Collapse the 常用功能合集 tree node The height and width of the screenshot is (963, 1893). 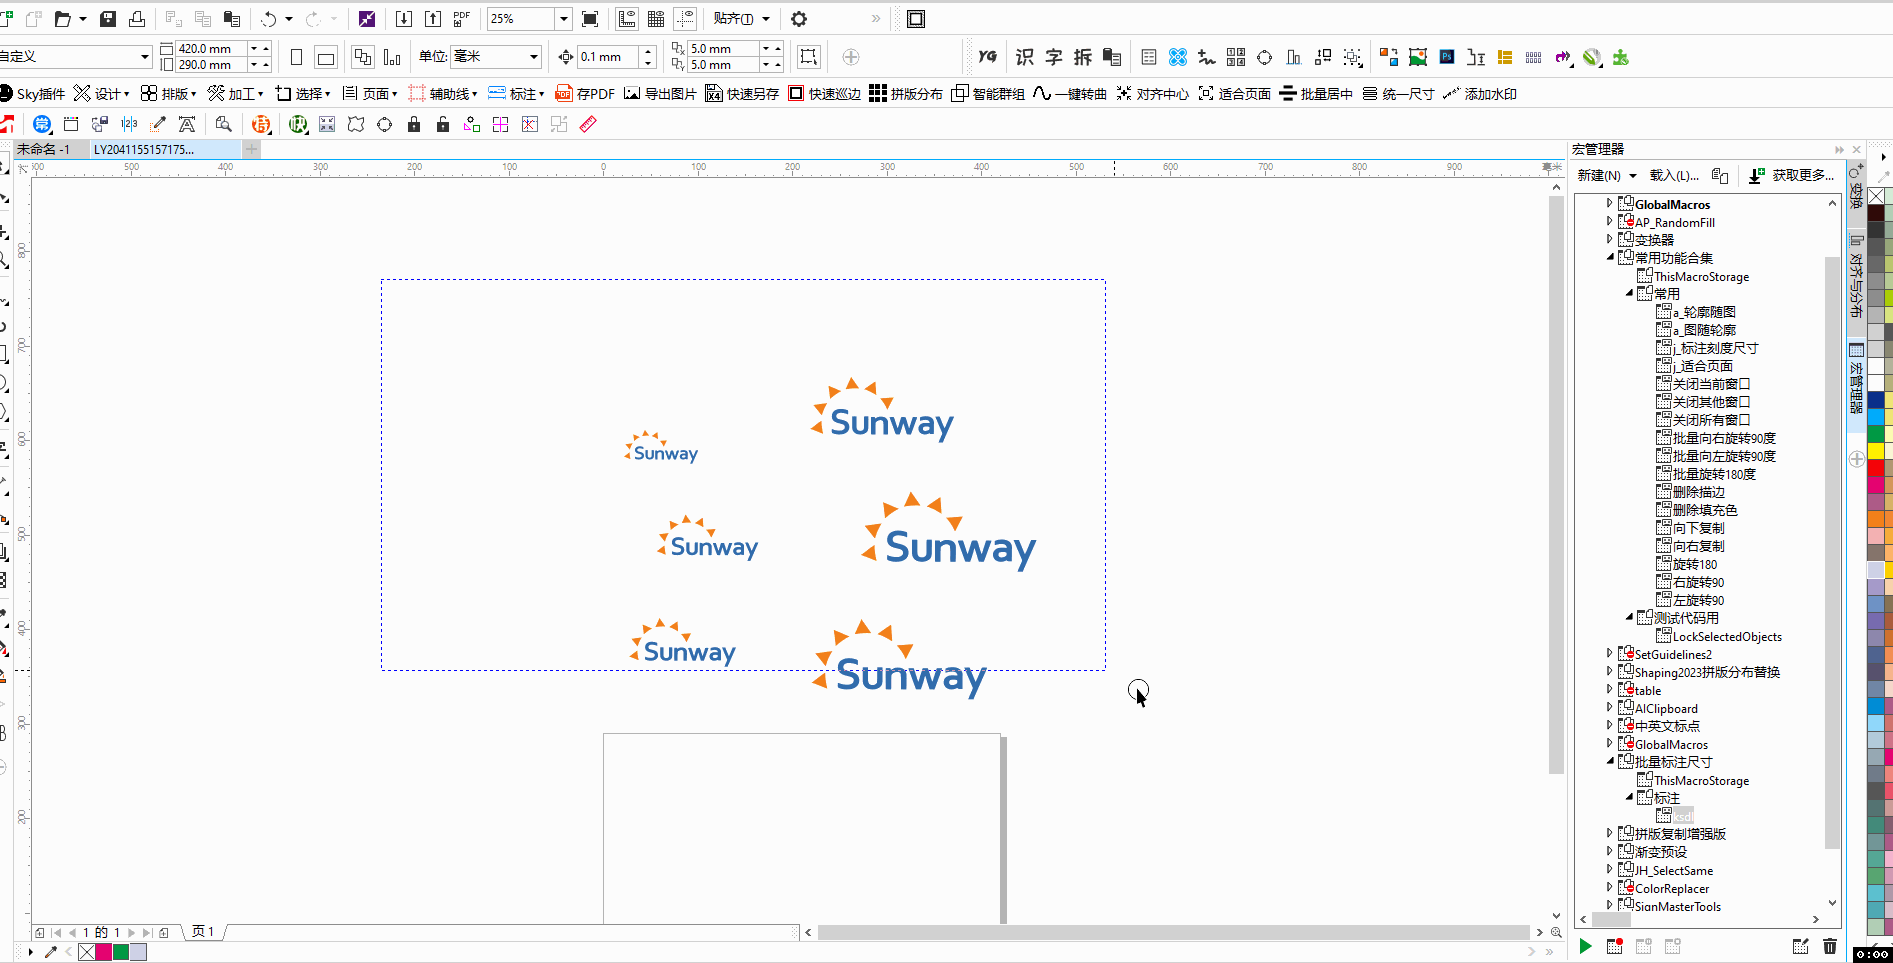1610,257
